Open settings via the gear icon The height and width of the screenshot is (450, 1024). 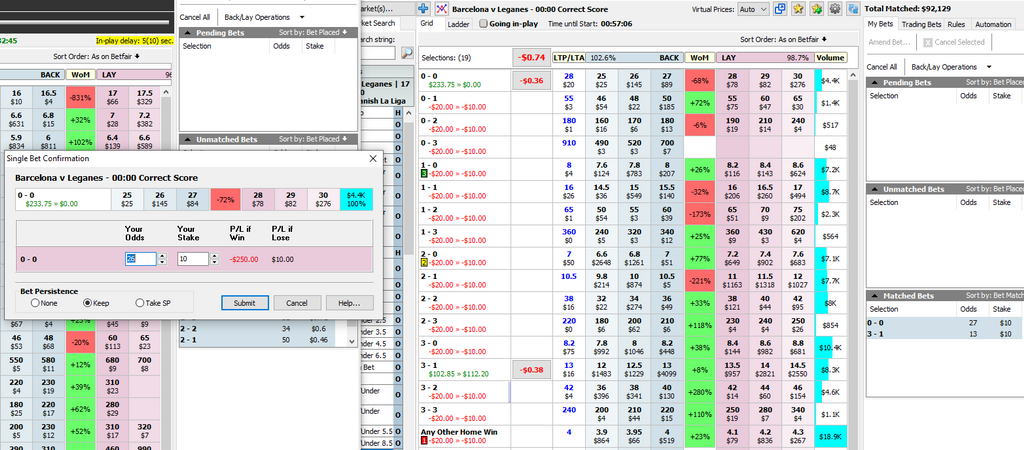tap(835, 9)
